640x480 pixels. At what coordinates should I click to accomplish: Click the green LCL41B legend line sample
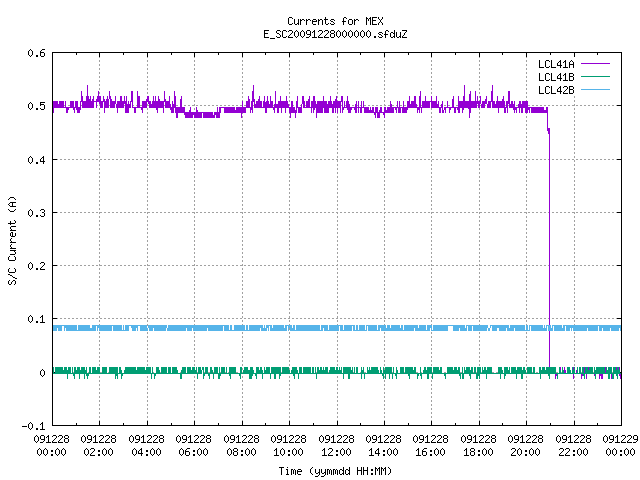tap(595, 77)
